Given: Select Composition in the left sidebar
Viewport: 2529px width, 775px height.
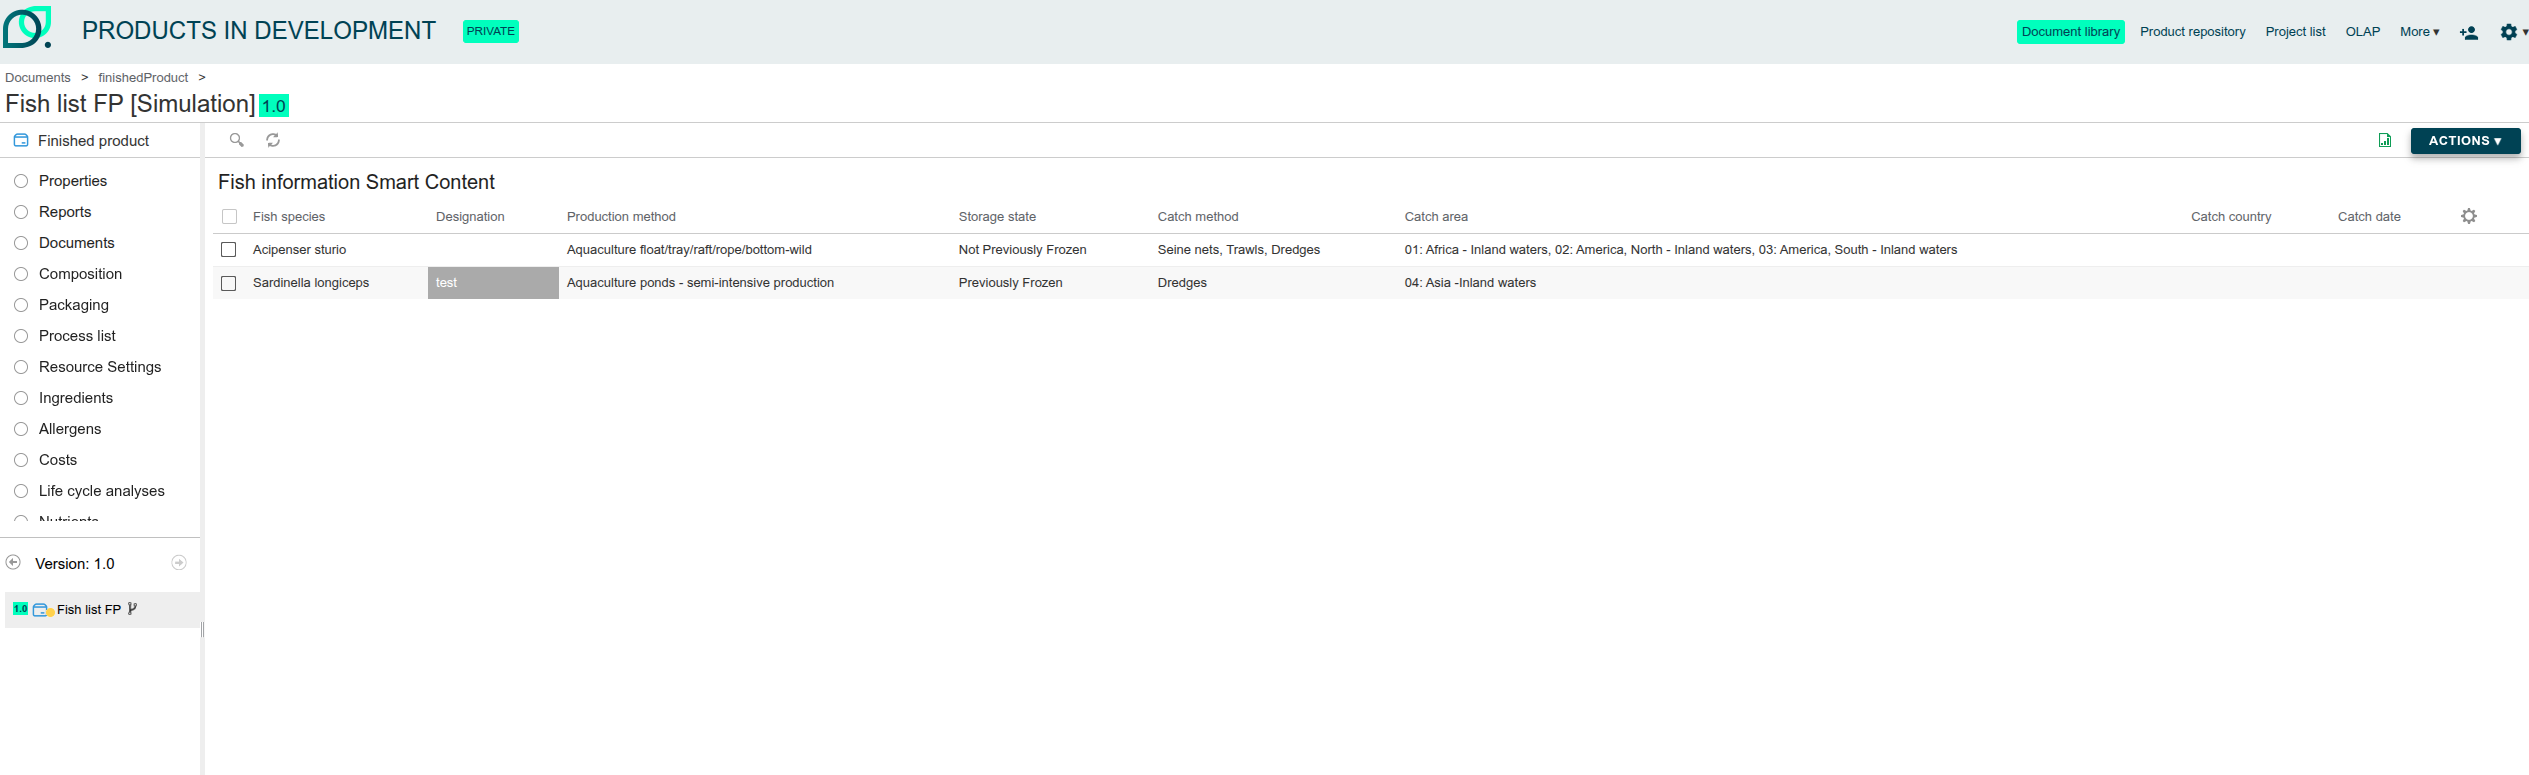Looking at the screenshot, I should 80,274.
